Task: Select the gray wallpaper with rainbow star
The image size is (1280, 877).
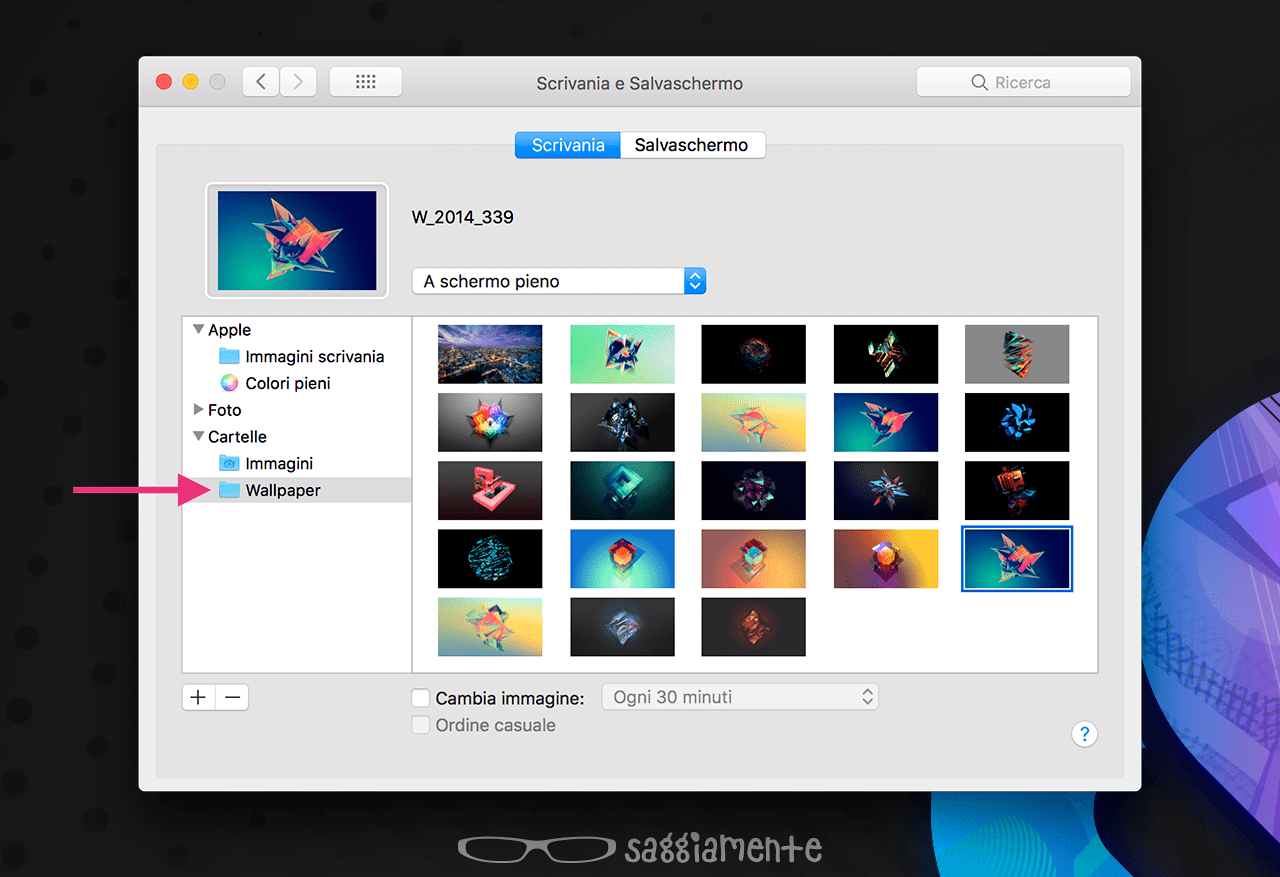Action: (x=490, y=422)
